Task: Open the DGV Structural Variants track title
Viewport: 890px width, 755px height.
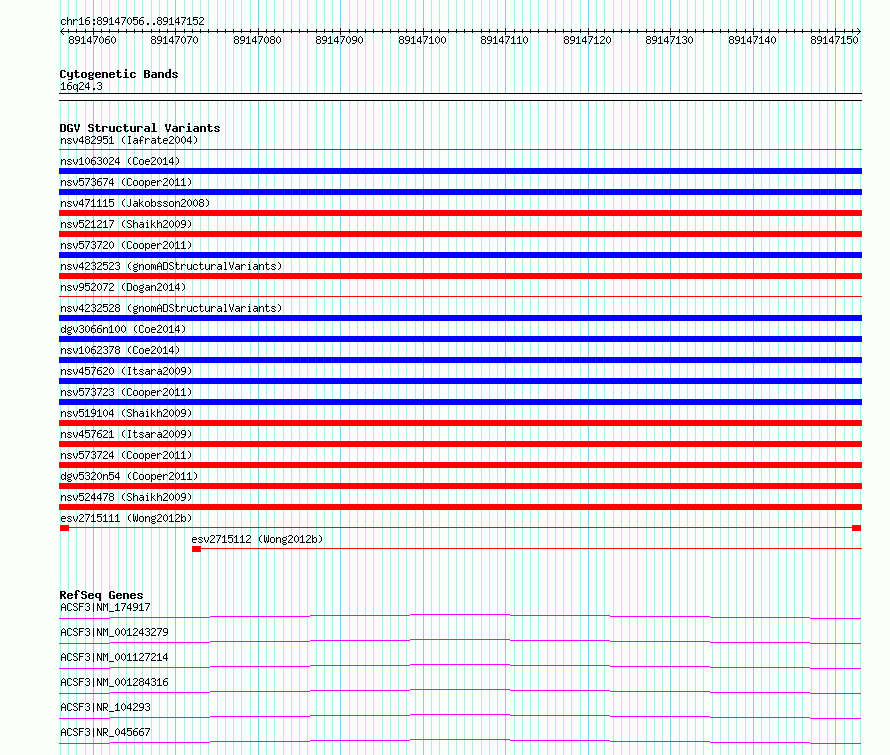Action: click(140, 128)
